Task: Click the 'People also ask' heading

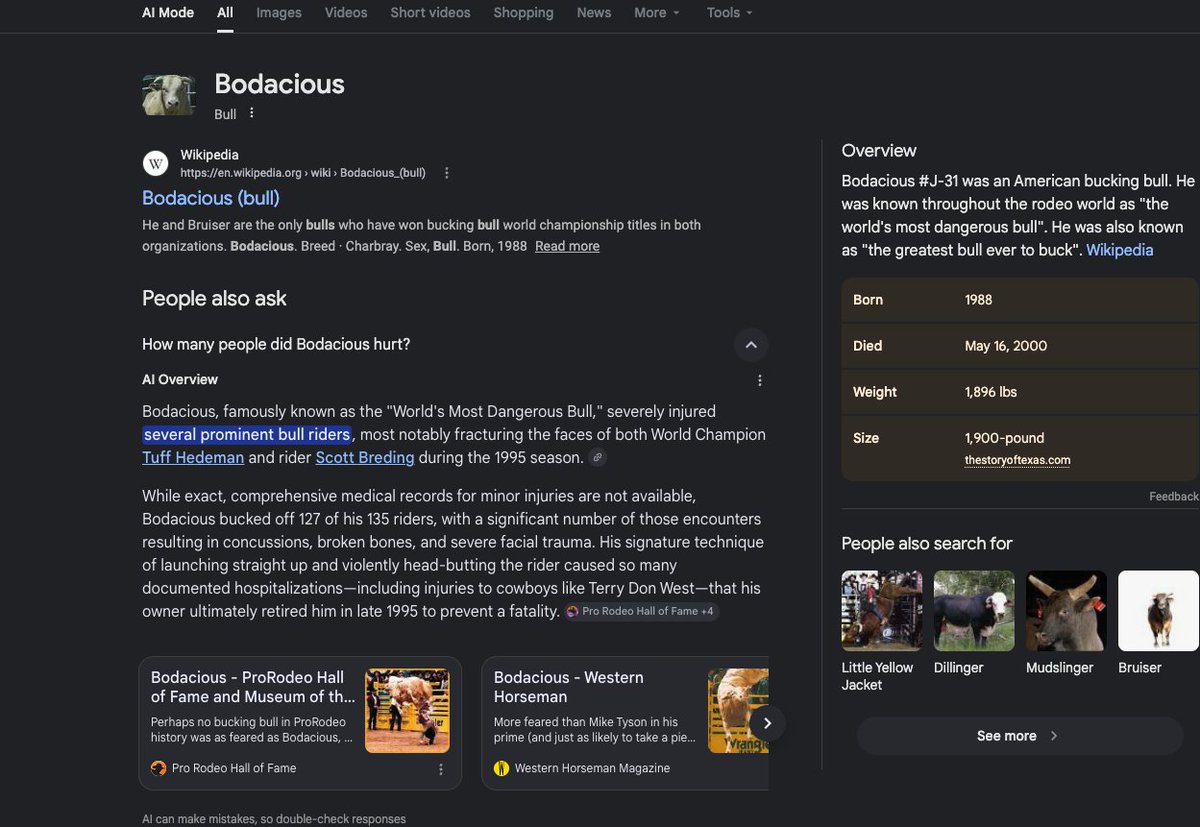Action: 214,298
